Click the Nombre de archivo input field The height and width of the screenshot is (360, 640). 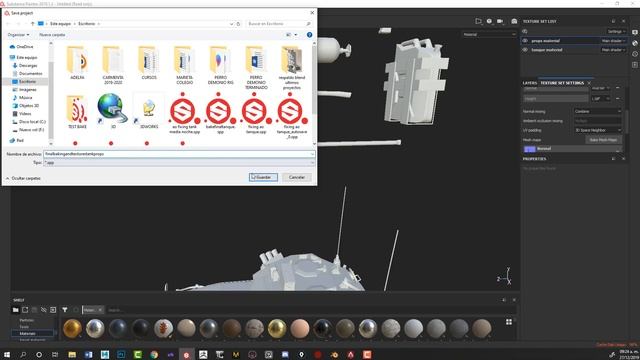point(179,154)
